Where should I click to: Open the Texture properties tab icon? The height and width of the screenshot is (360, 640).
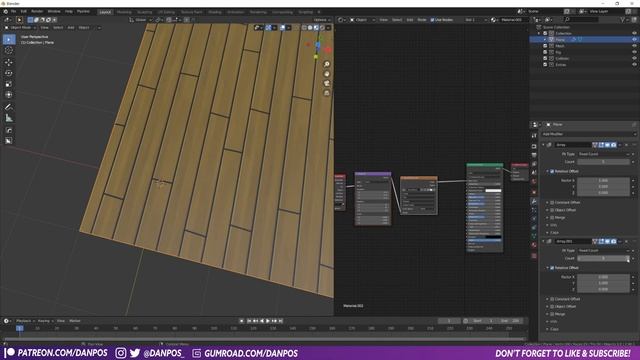[534, 256]
